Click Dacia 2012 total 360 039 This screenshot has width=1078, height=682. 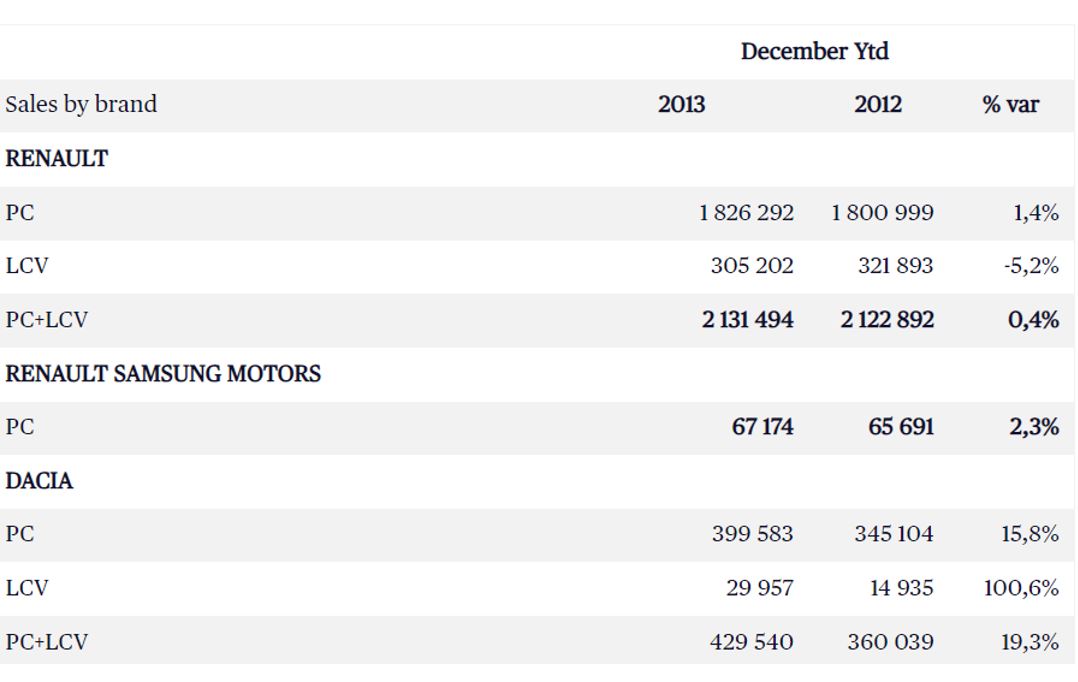(x=894, y=642)
